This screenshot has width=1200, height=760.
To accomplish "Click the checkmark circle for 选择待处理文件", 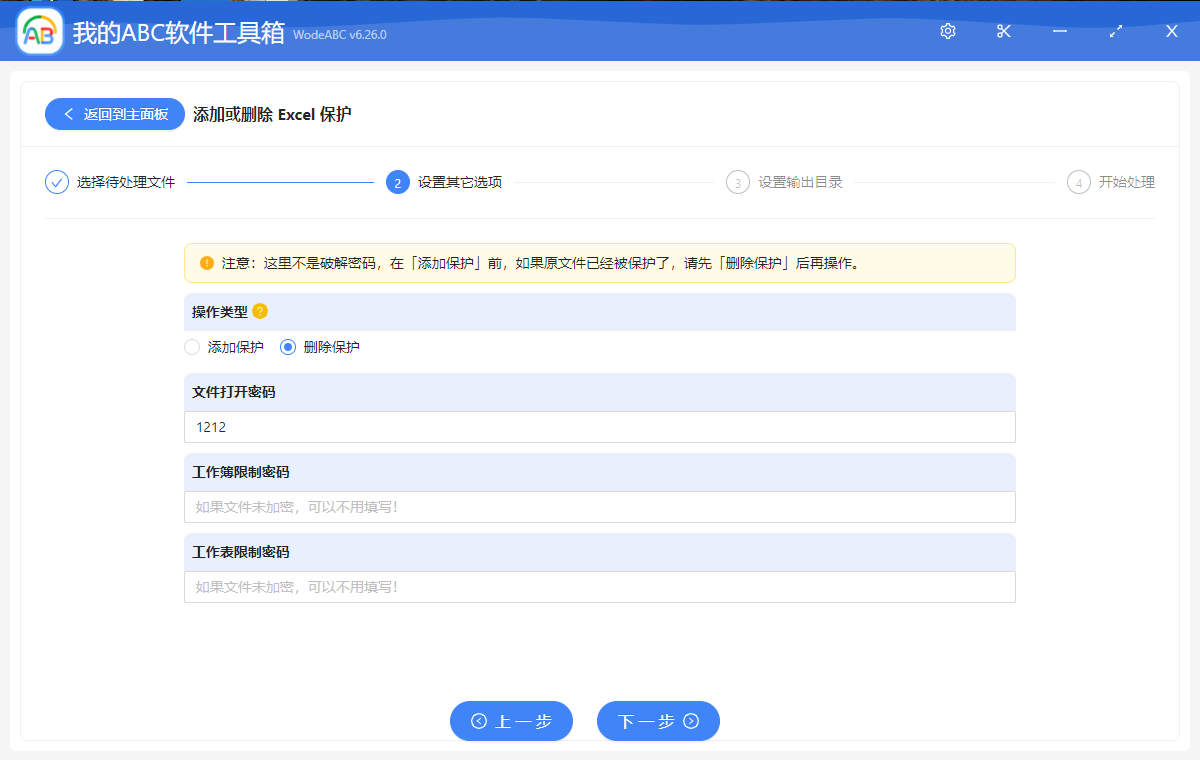I will (56, 182).
